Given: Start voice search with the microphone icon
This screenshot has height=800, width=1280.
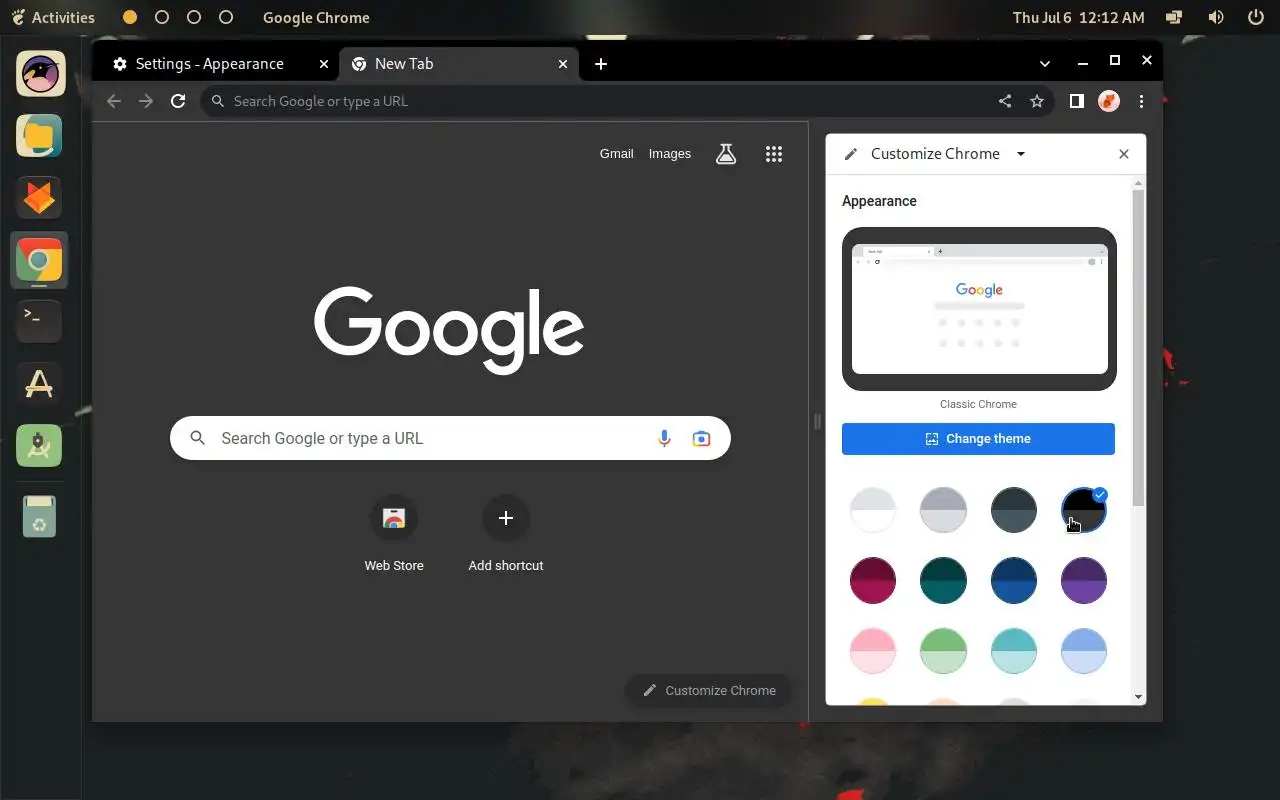Looking at the screenshot, I should (664, 438).
